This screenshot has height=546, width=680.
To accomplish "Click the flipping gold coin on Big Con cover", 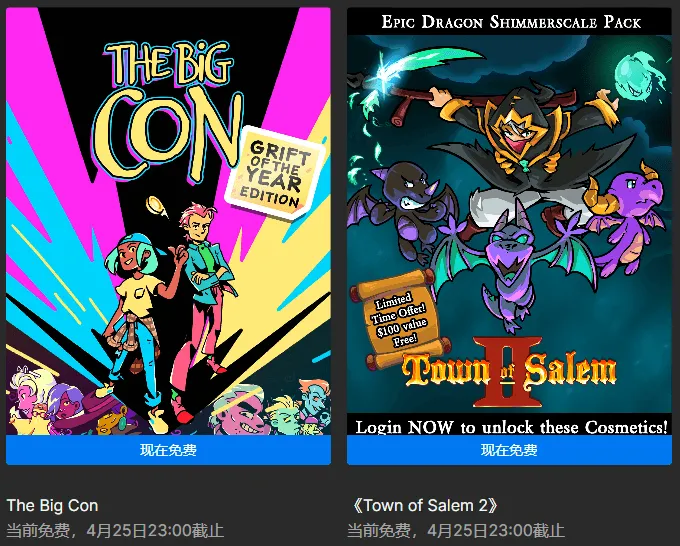I will (156, 206).
